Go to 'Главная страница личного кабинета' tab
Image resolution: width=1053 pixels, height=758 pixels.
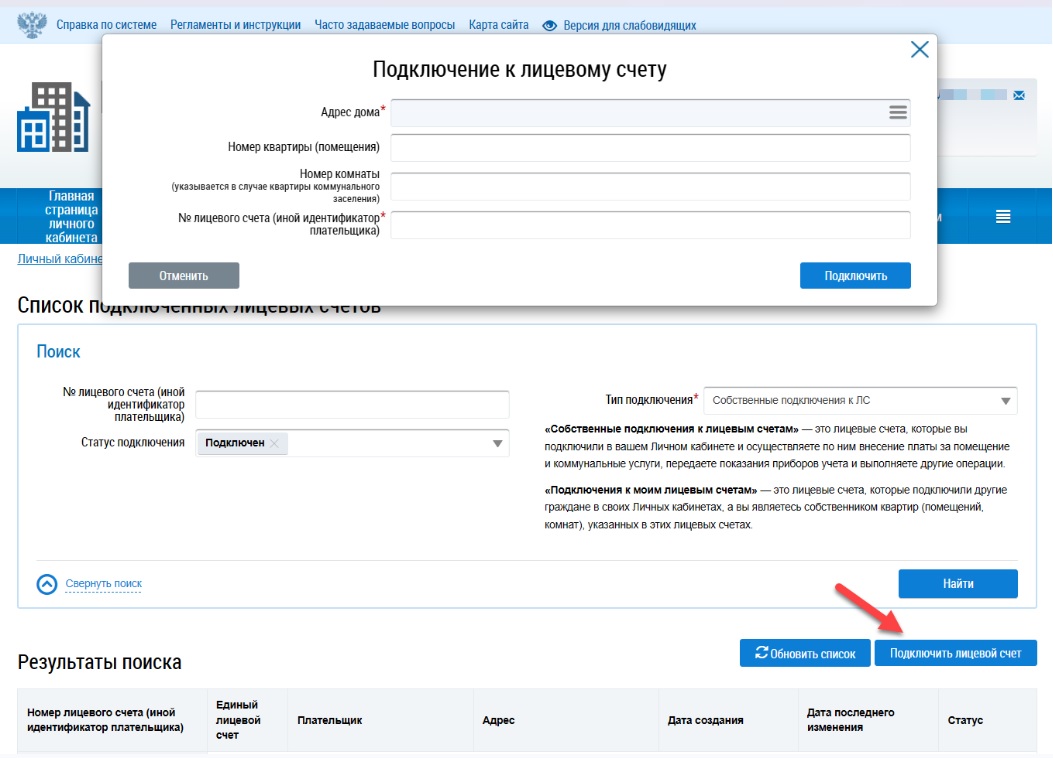pyautogui.click(x=71, y=216)
